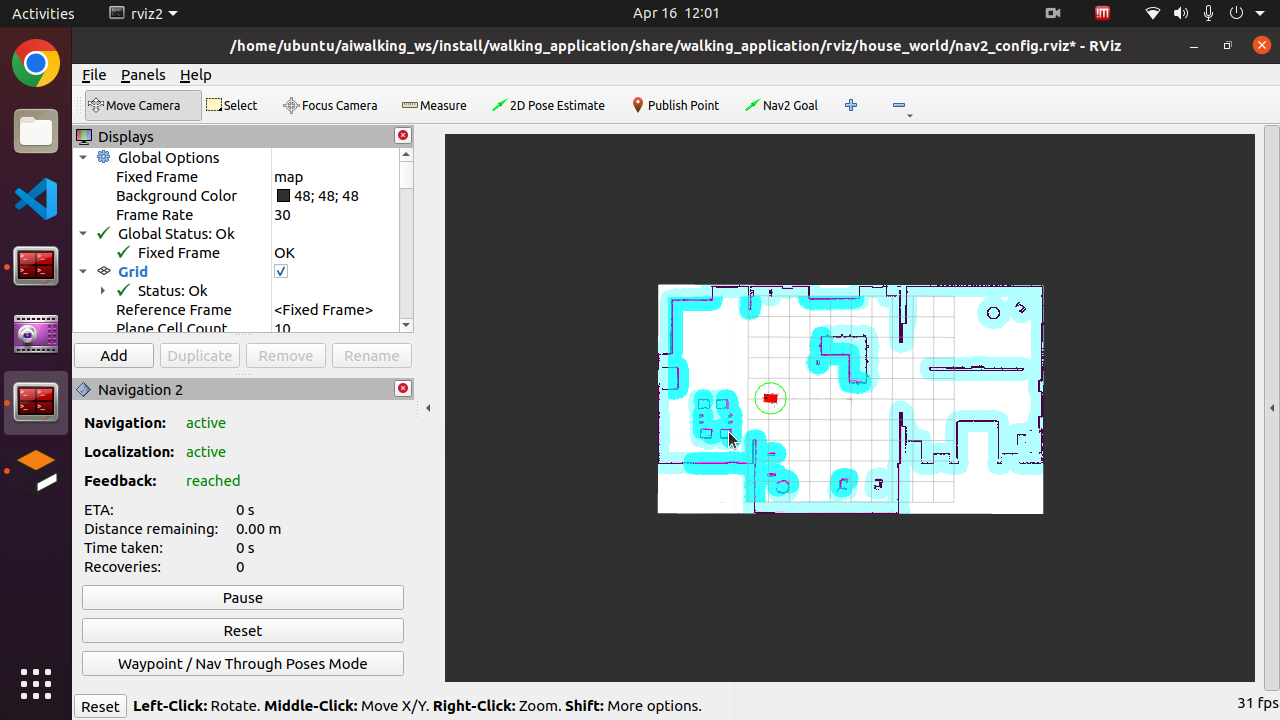The width and height of the screenshot is (1280, 720).
Task: Click the Navigation 2 panel diamond icon
Action: click(x=84, y=389)
